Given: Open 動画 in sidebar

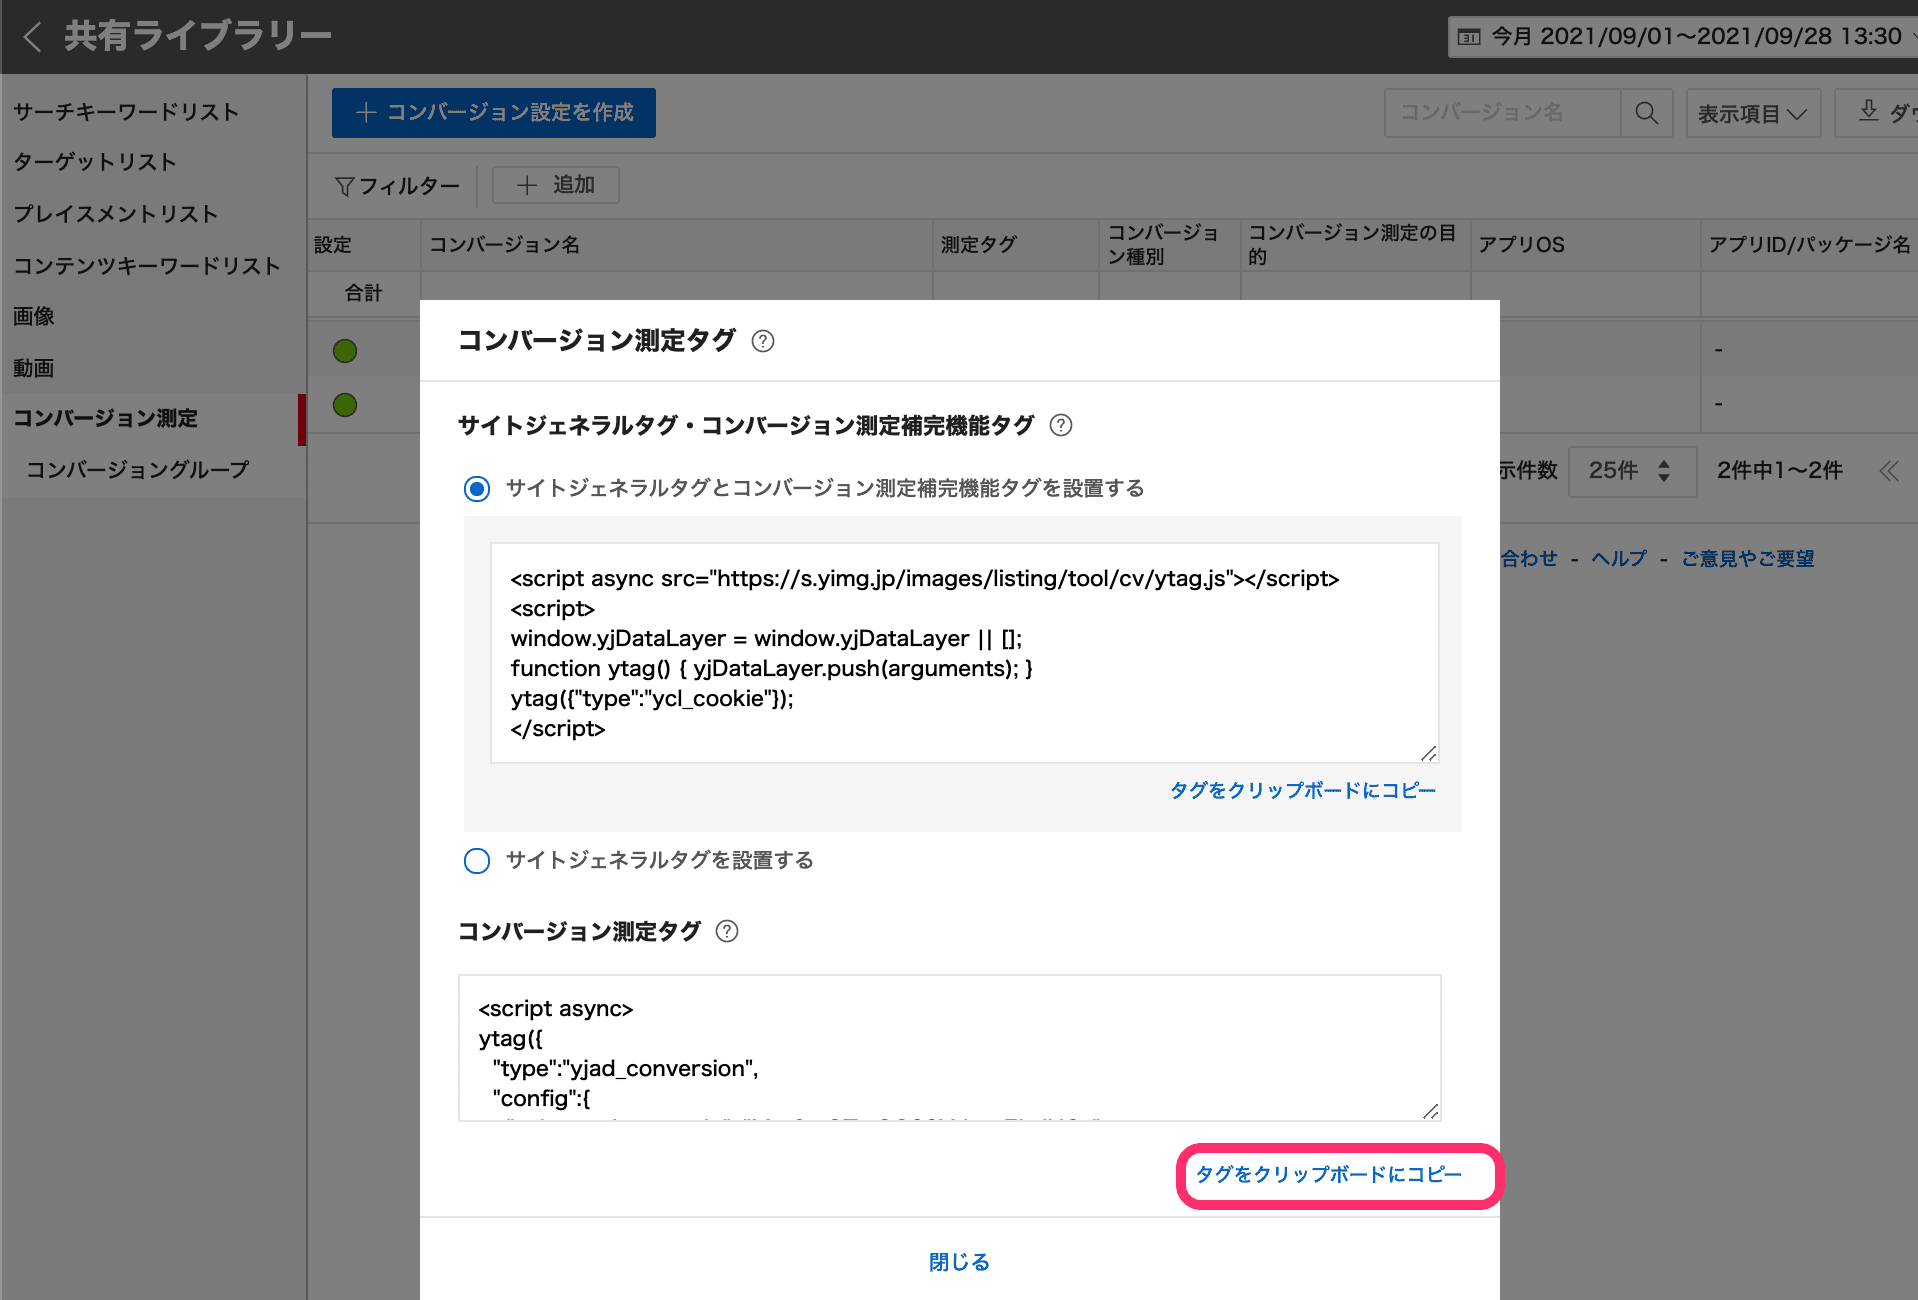Looking at the screenshot, I should point(33,368).
